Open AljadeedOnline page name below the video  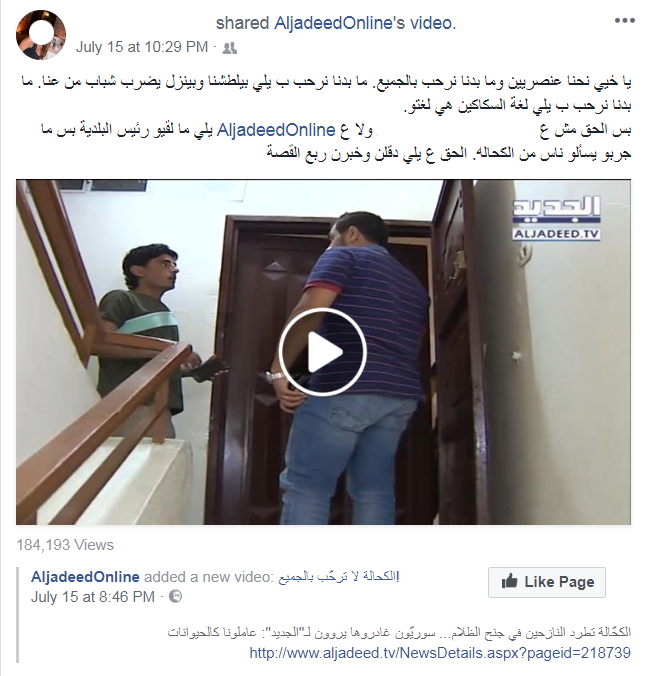point(85,577)
